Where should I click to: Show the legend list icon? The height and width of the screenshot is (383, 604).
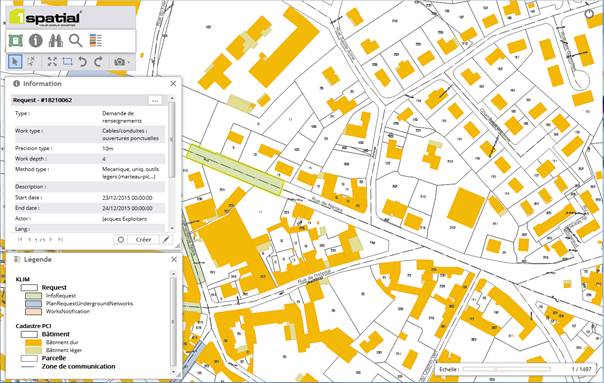[x=96, y=40]
